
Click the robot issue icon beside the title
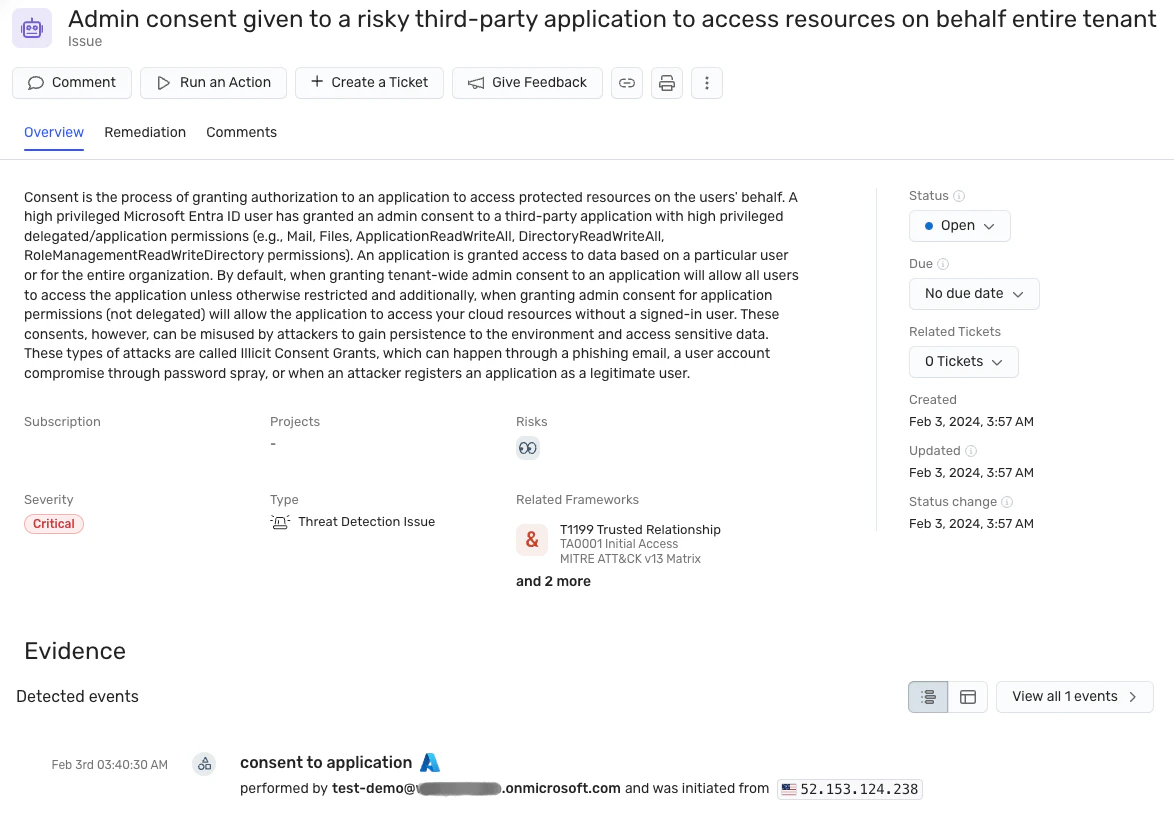pos(32,28)
